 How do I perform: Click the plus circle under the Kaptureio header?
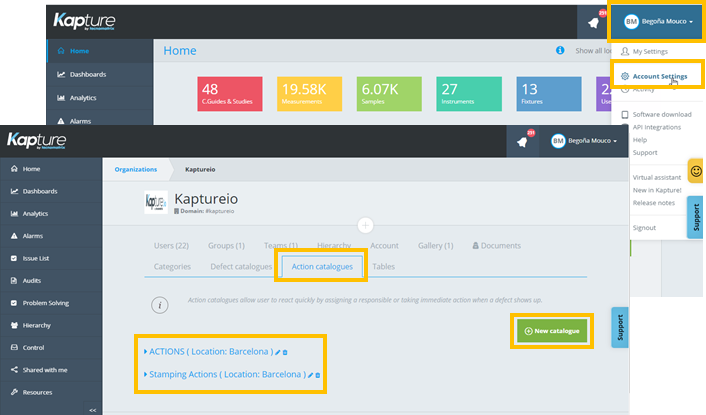(x=365, y=225)
